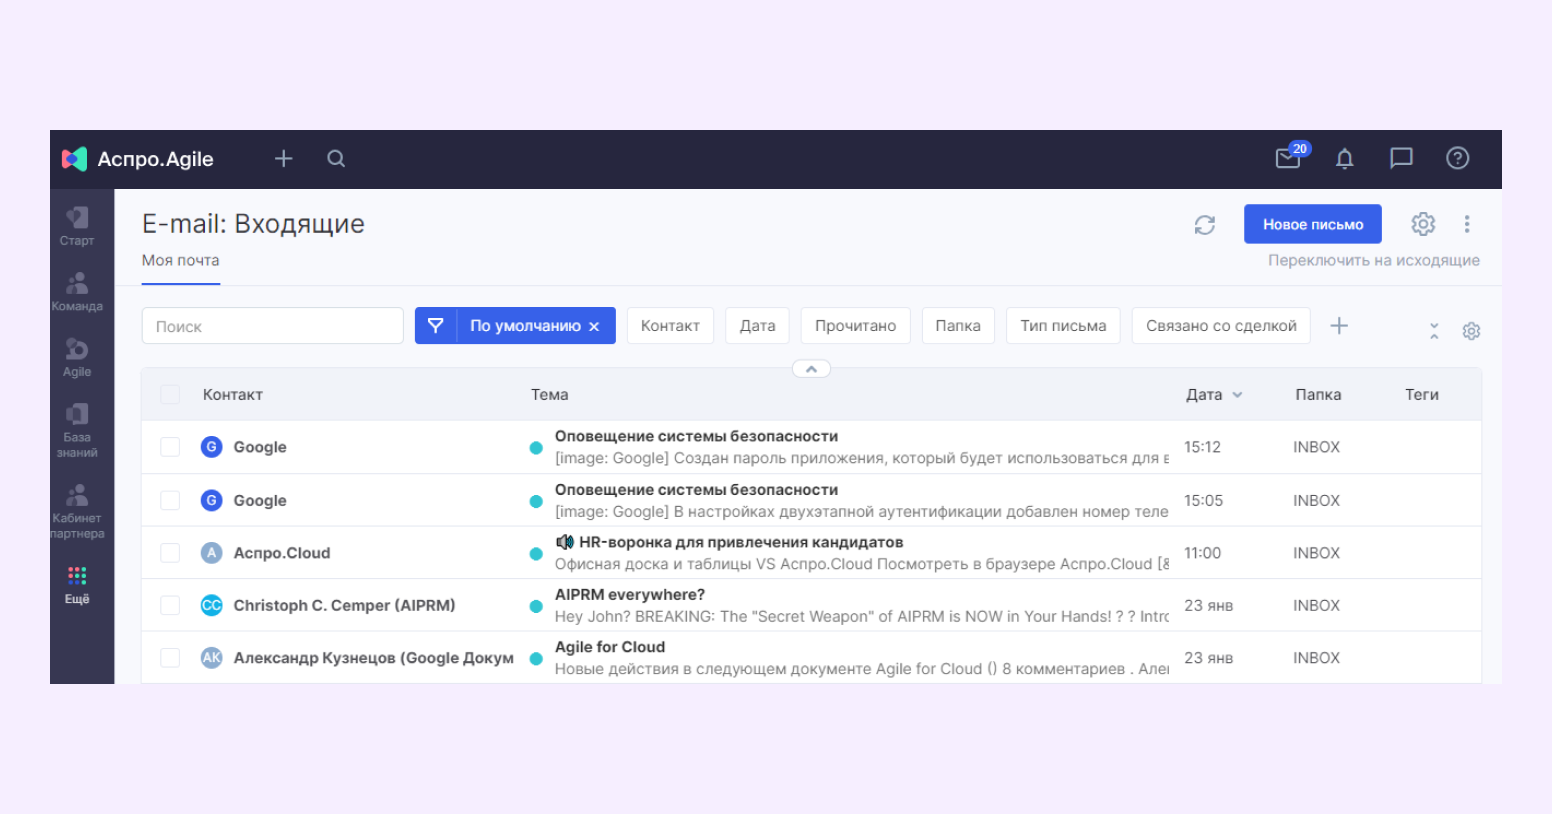Viewport: 1552px width, 814px height.
Task: Open the Контакт filter dropdown
Action: pyautogui.click(x=670, y=326)
